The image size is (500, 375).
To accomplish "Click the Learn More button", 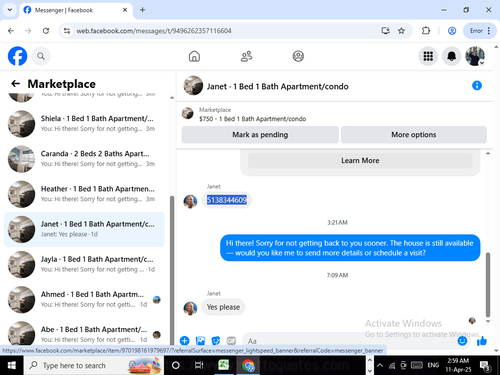I will [x=360, y=160].
